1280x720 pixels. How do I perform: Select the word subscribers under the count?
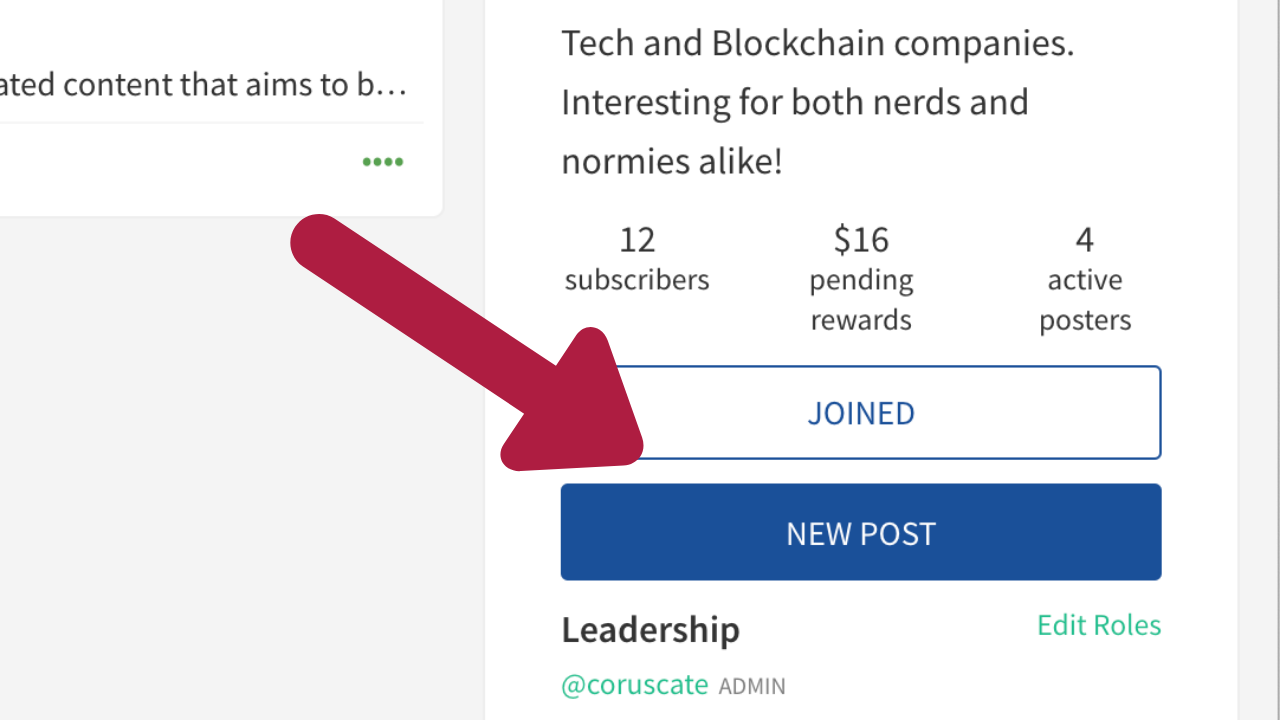pyautogui.click(x=636, y=280)
